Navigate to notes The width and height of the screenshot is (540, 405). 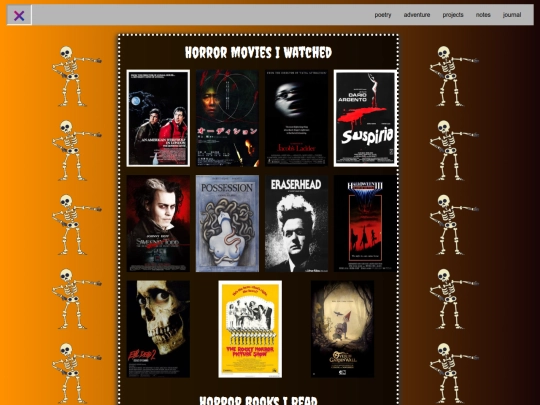(x=483, y=15)
